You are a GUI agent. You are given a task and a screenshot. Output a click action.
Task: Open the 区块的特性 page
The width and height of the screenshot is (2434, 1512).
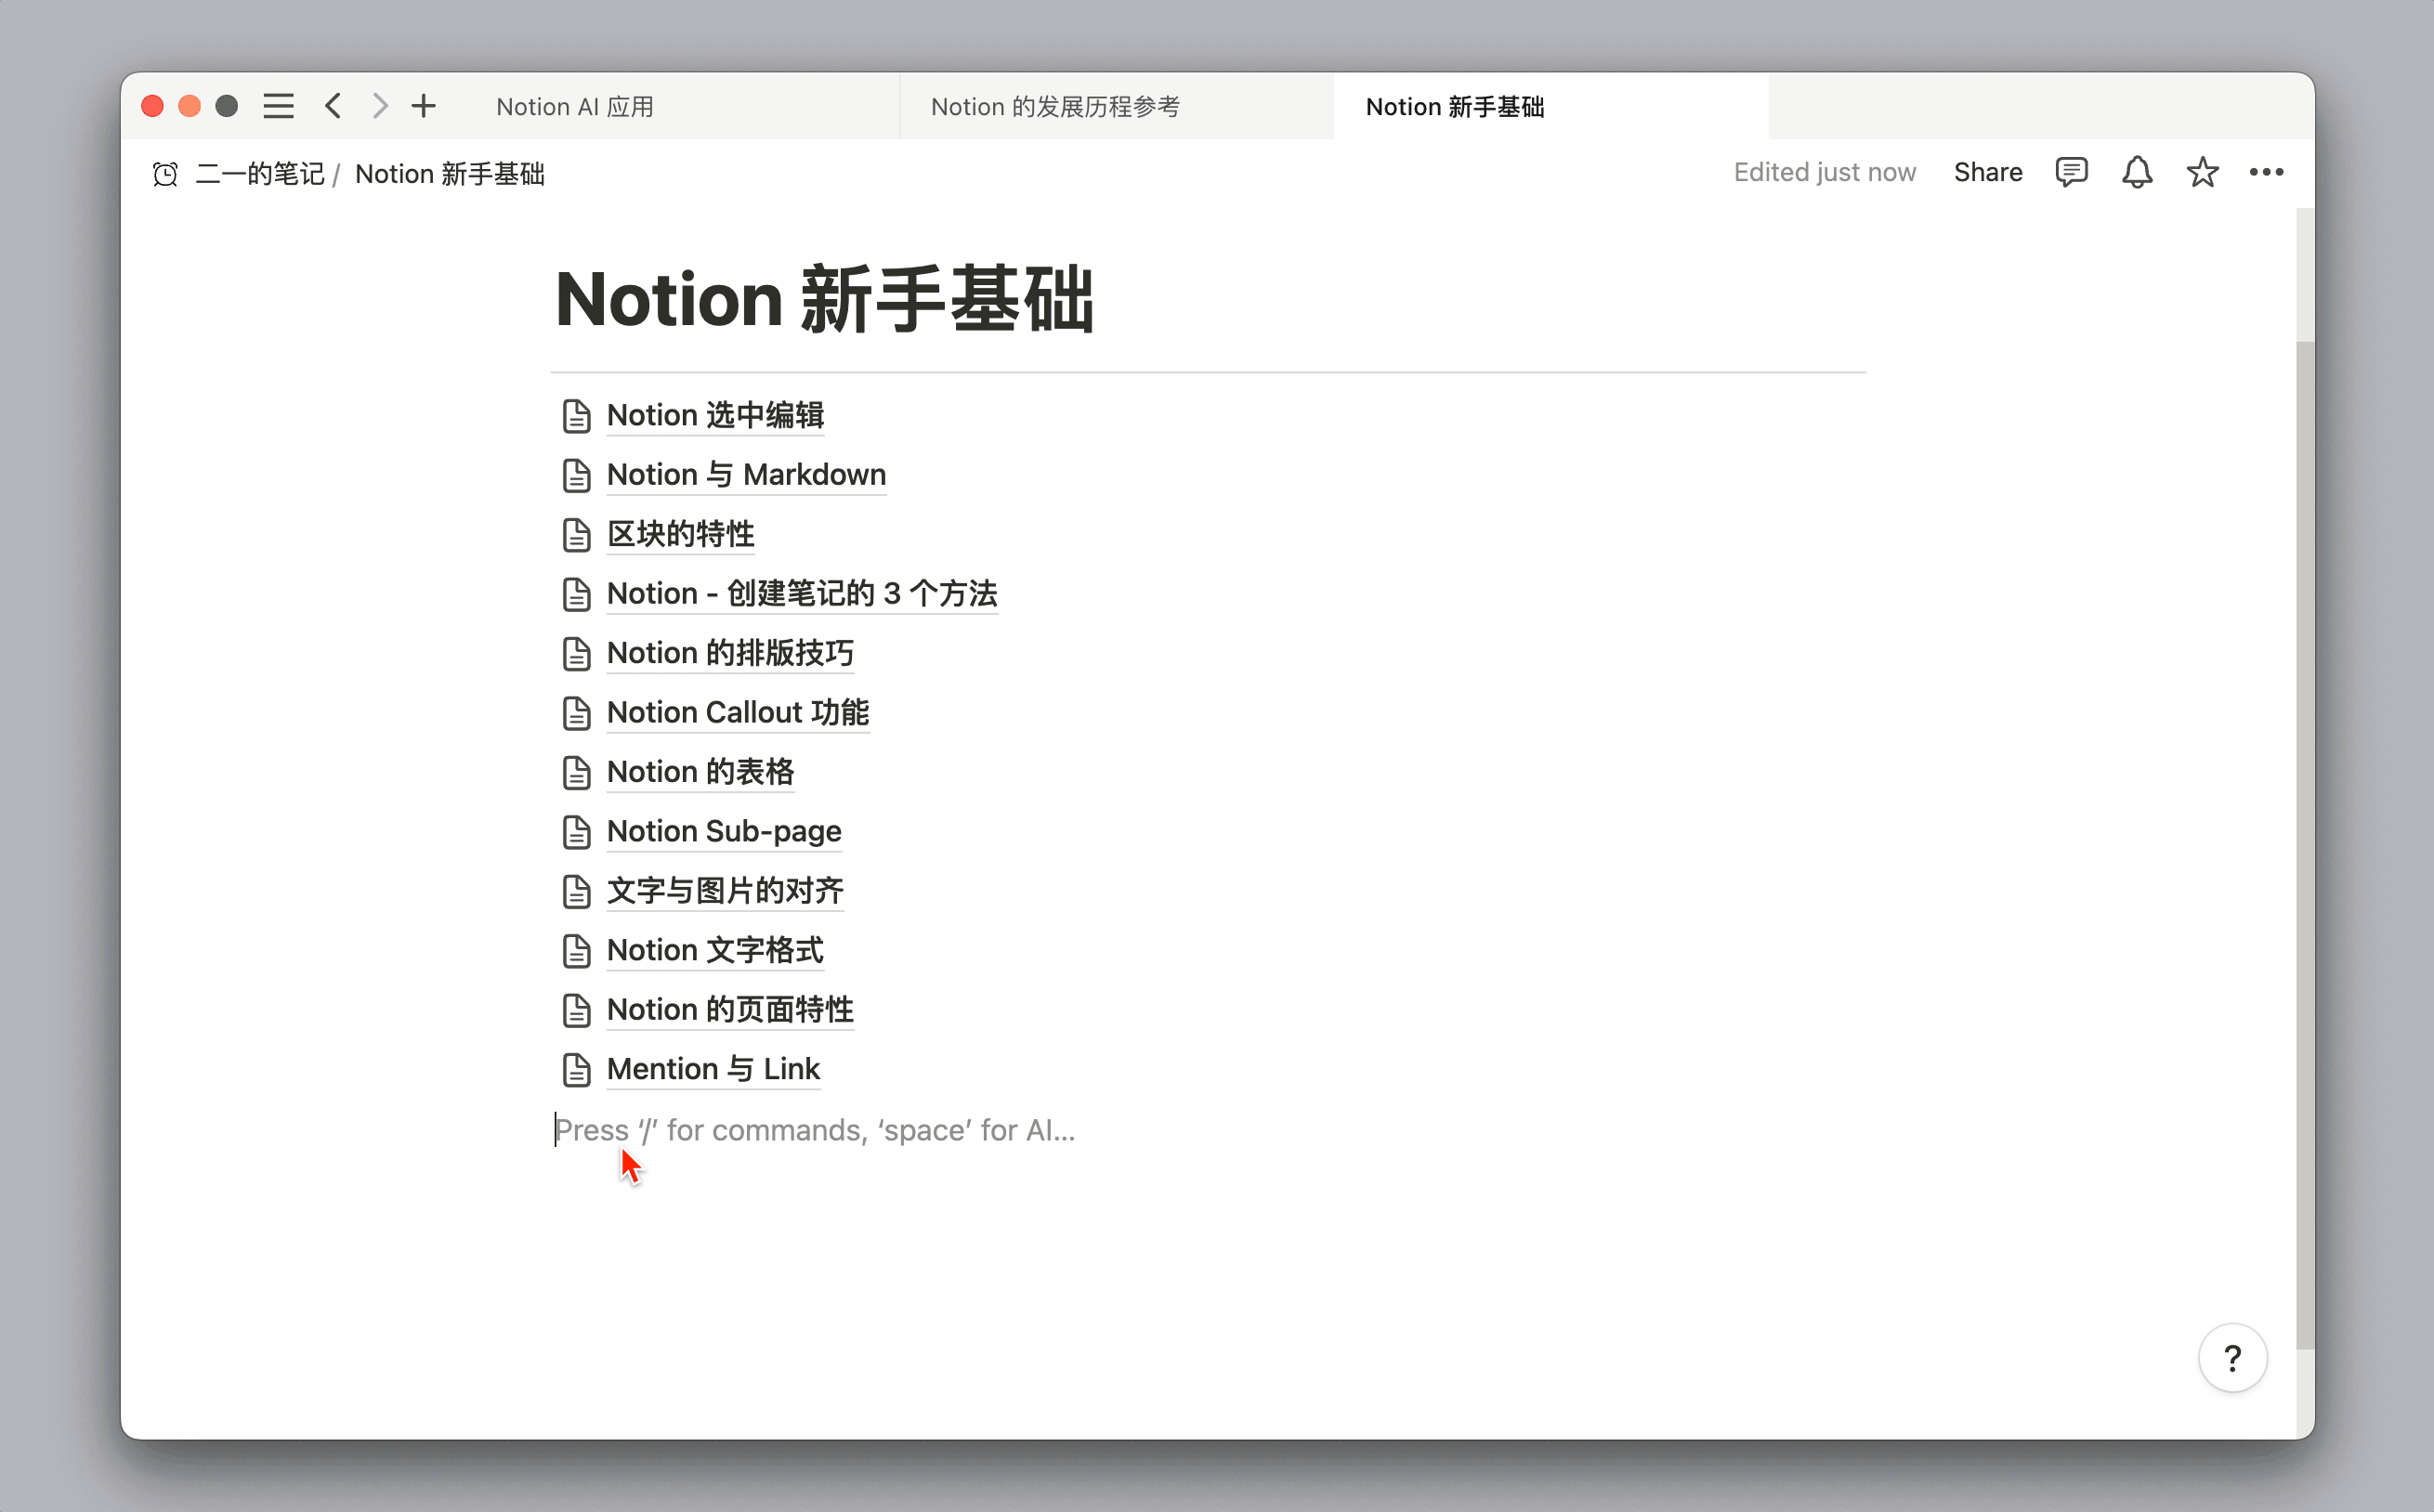click(681, 534)
